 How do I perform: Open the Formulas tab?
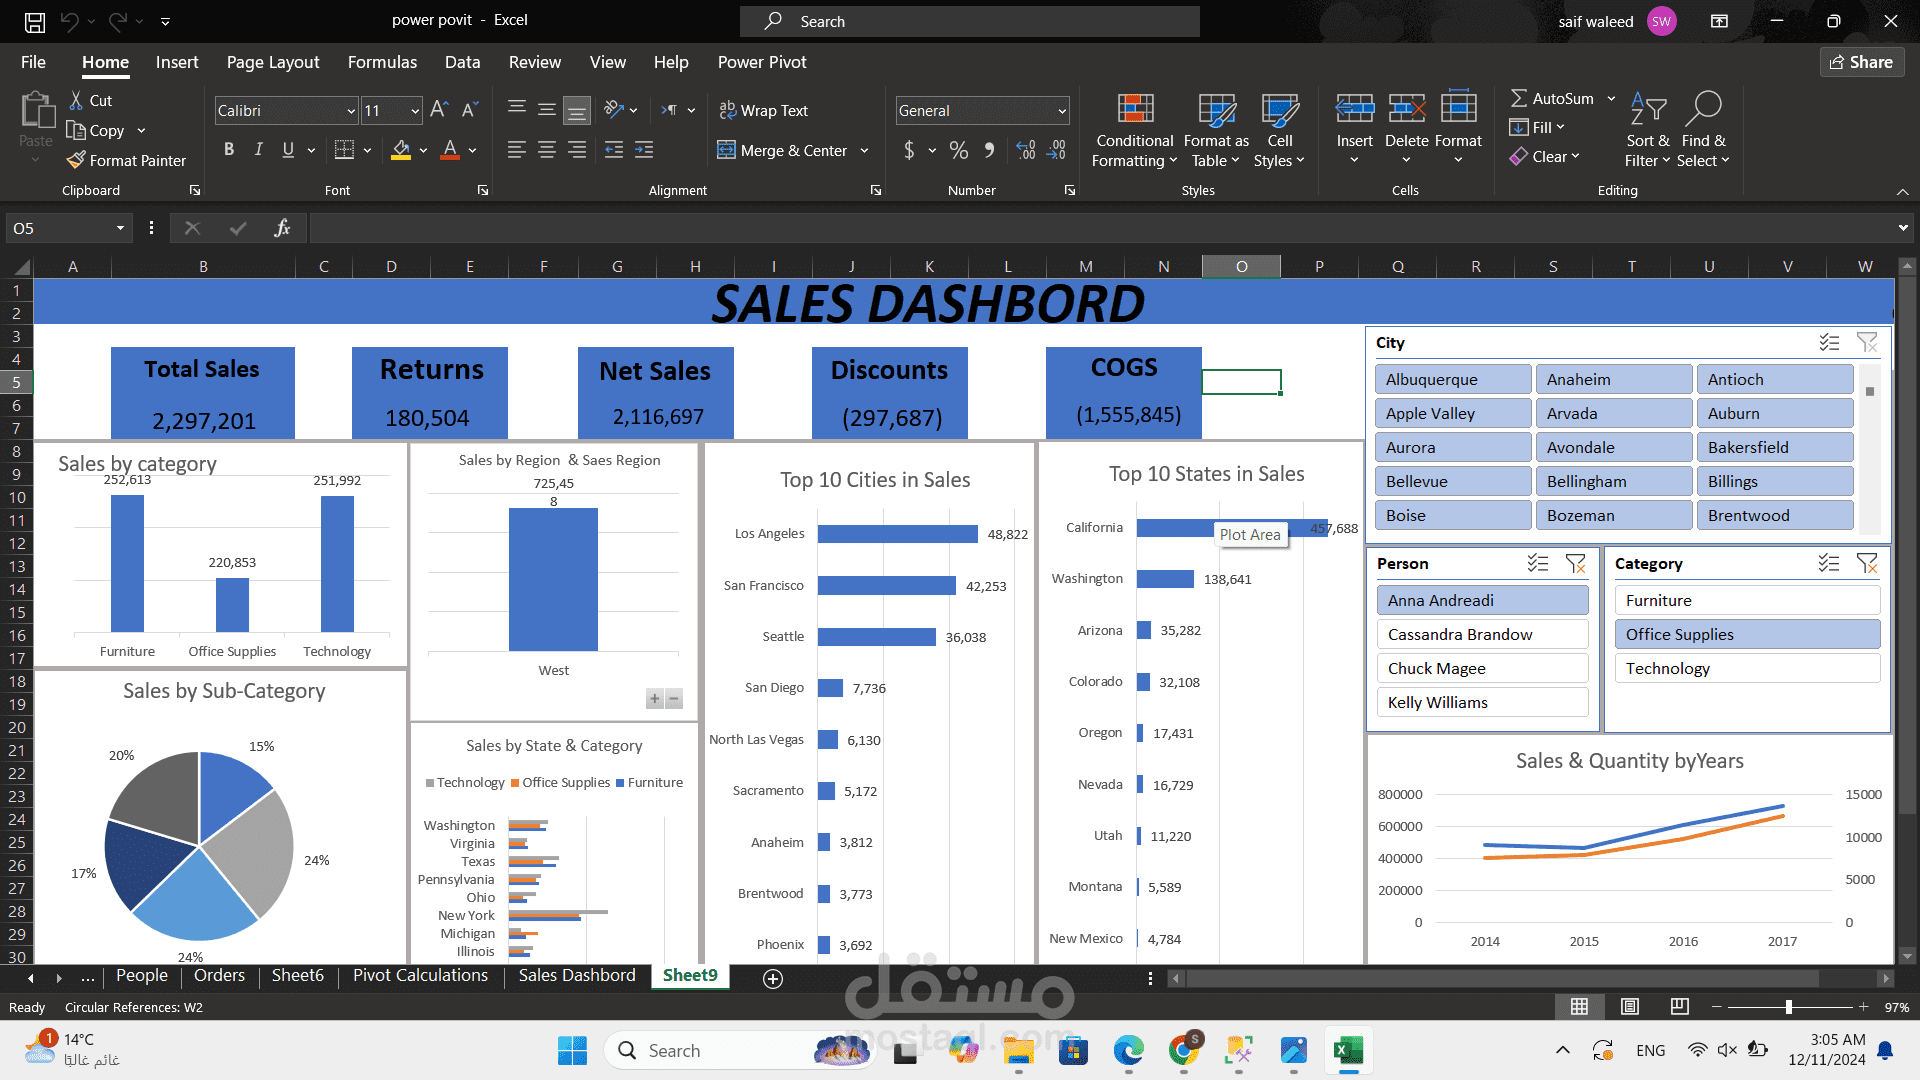[382, 62]
